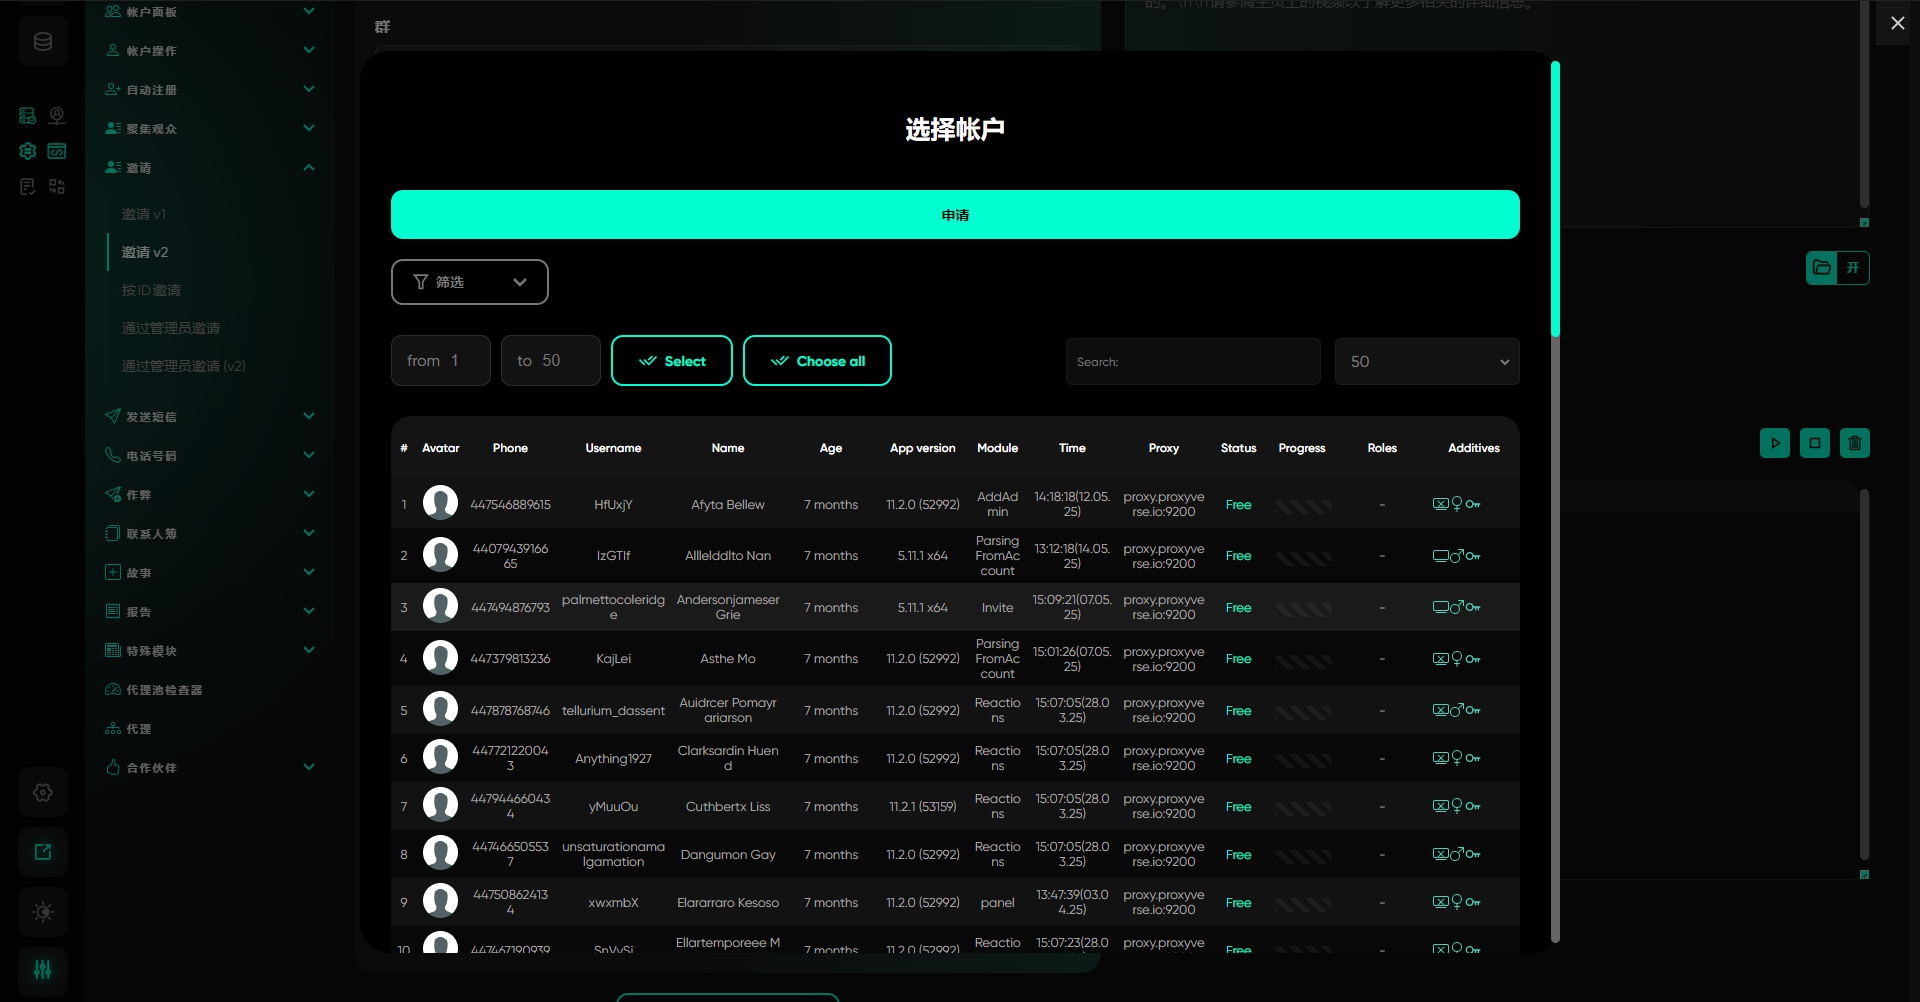Click the Search input field
The image size is (1920, 1002).
click(x=1192, y=362)
